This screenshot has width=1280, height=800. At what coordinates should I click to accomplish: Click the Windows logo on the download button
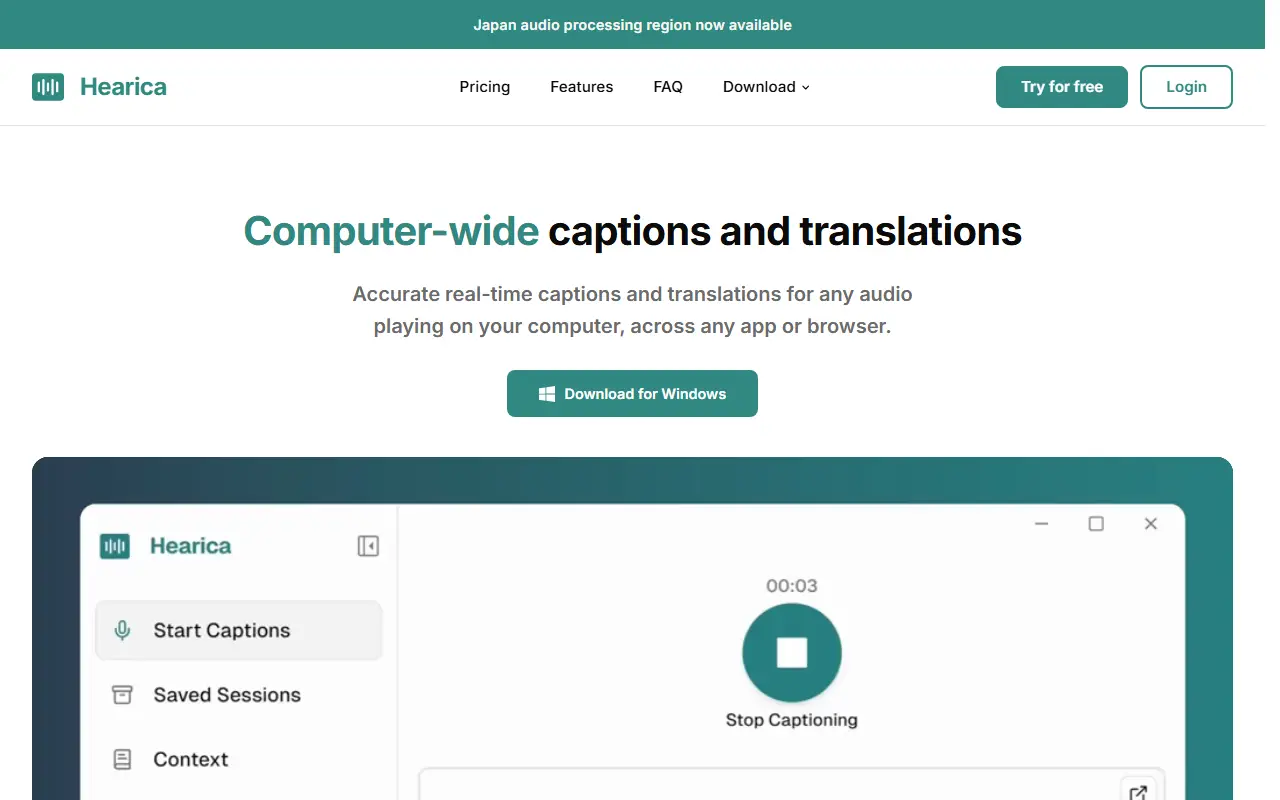click(547, 394)
